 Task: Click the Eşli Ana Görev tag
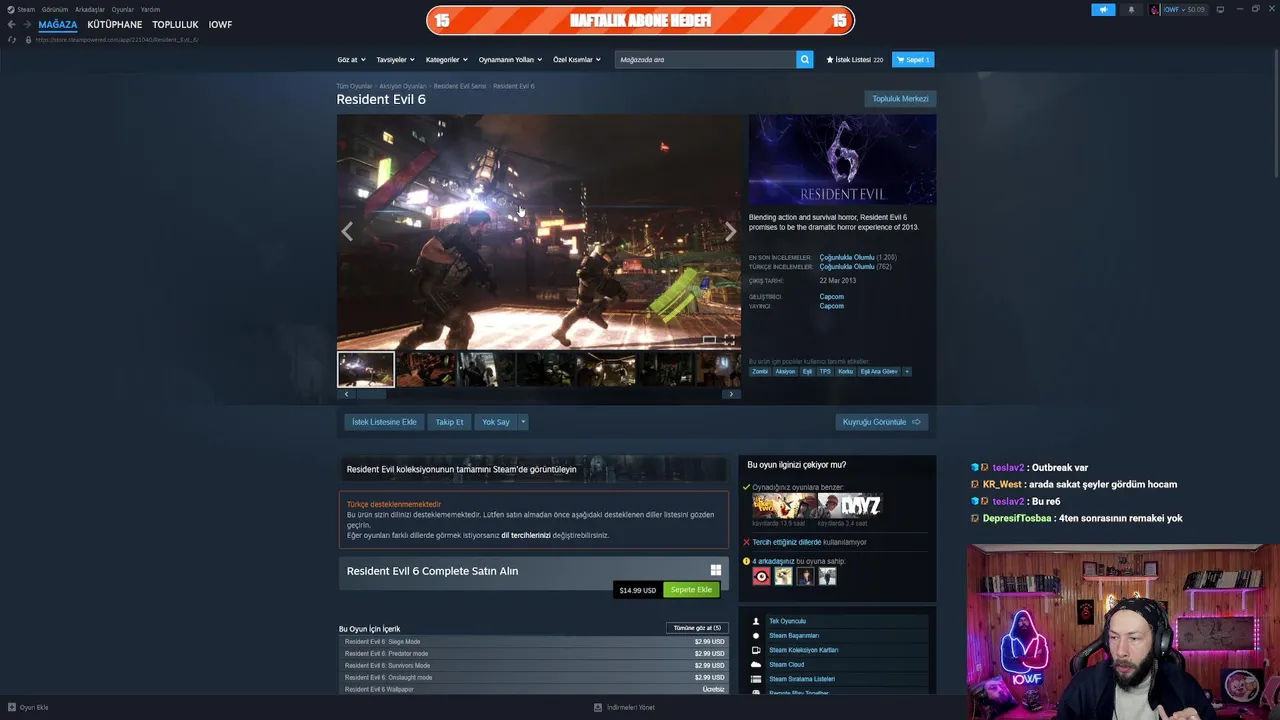pyautogui.click(x=879, y=371)
